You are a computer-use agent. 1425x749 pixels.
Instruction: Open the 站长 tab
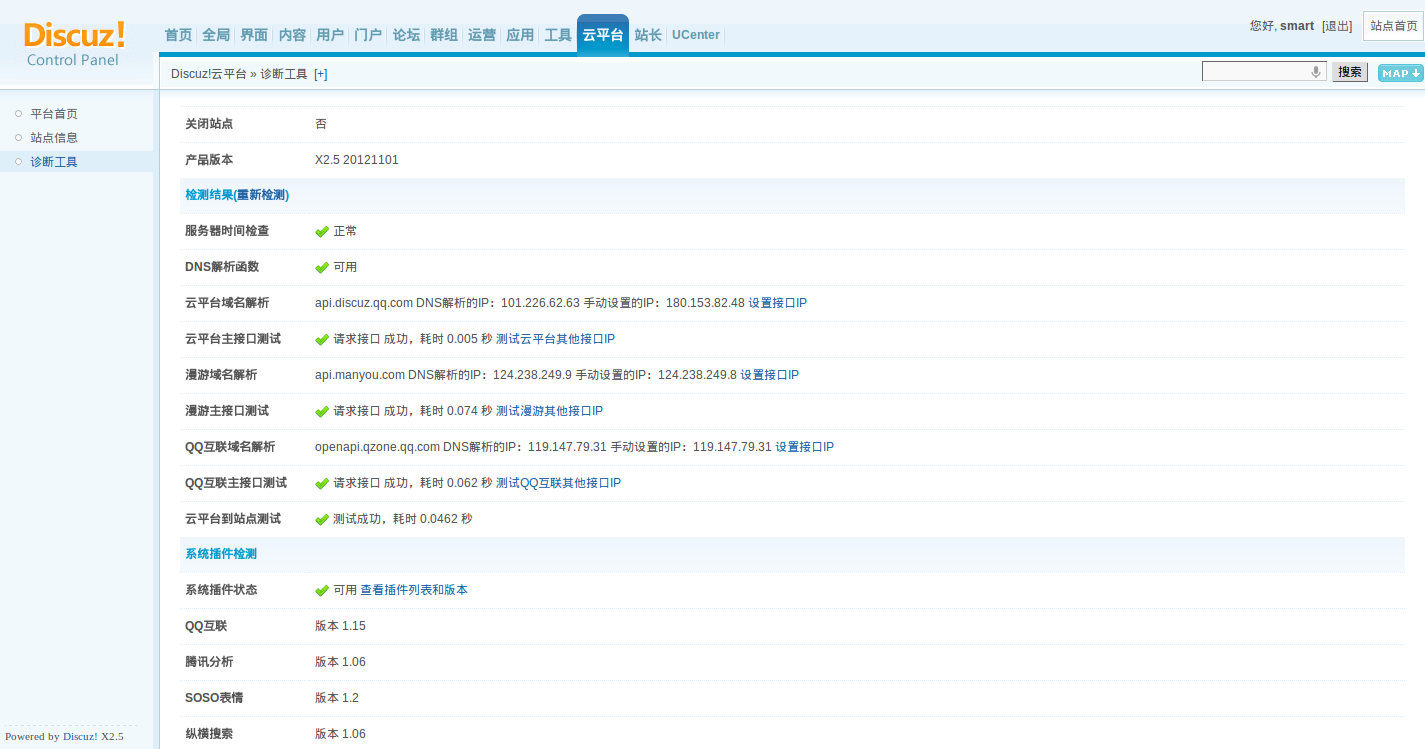(648, 35)
